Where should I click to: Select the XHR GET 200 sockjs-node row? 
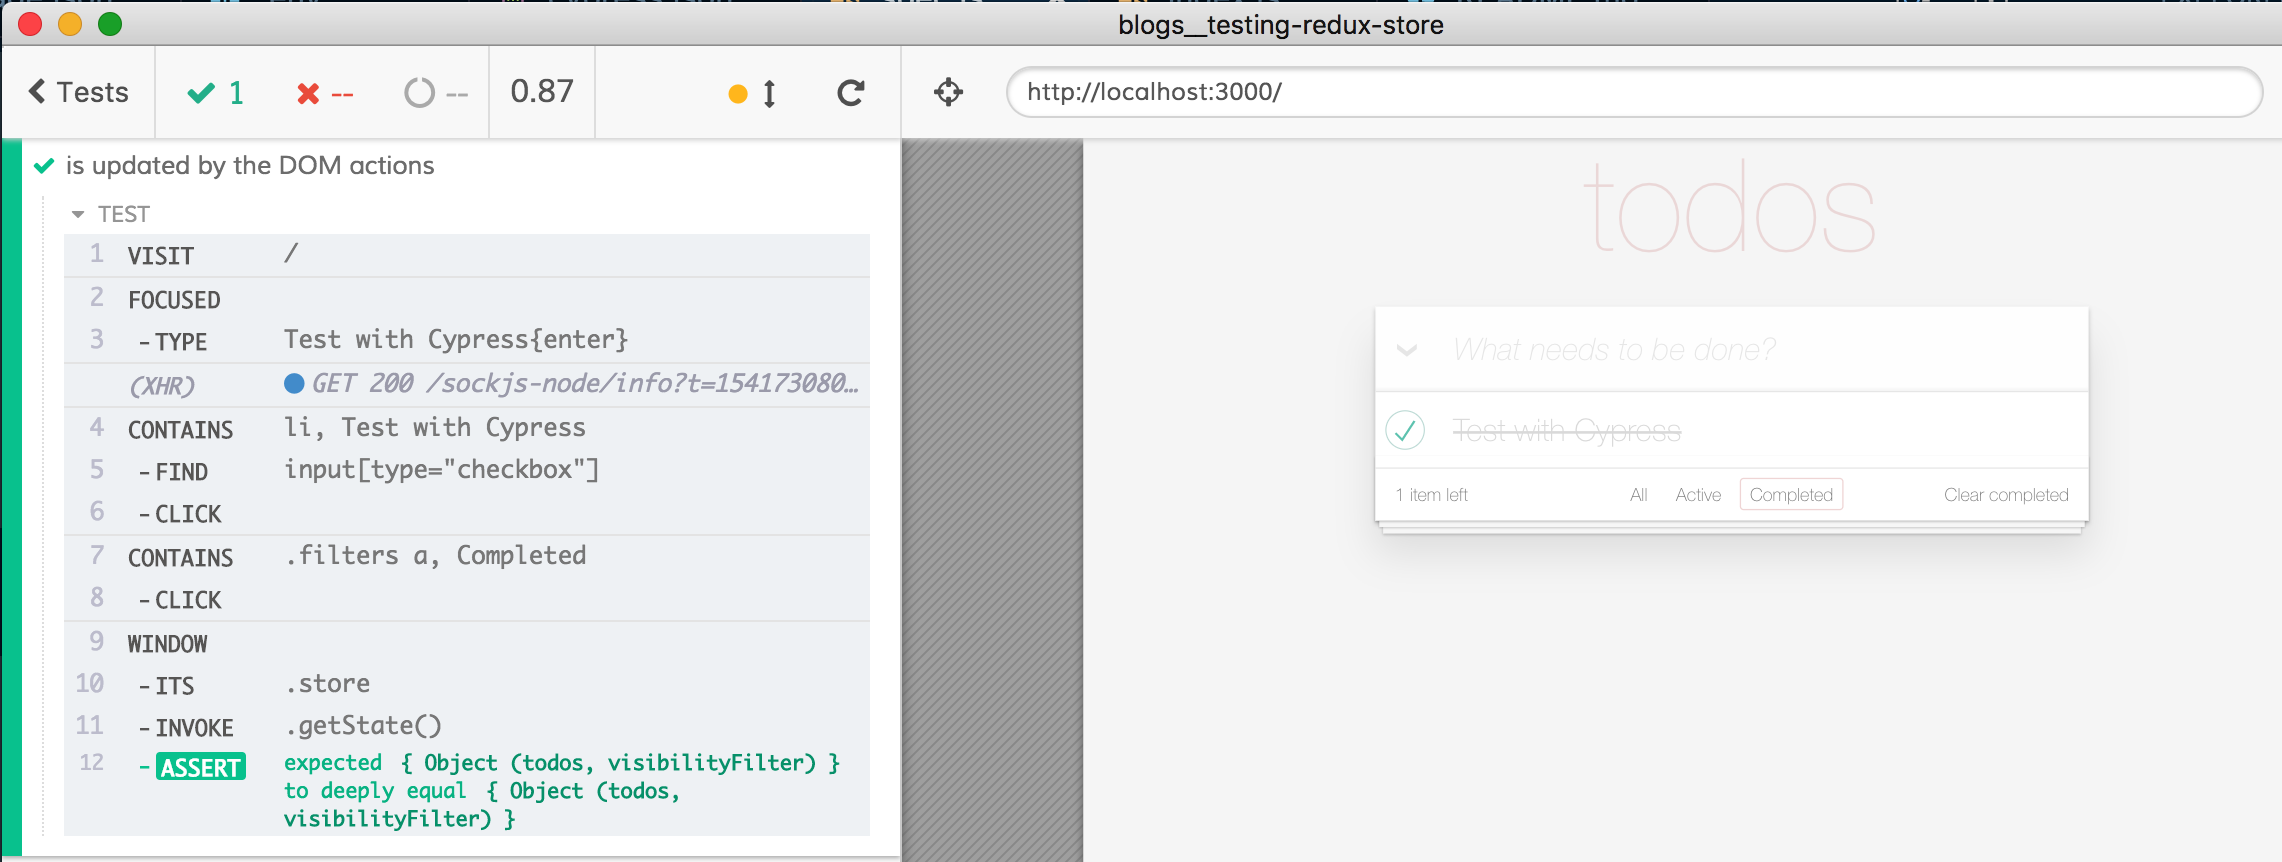click(467, 385)
